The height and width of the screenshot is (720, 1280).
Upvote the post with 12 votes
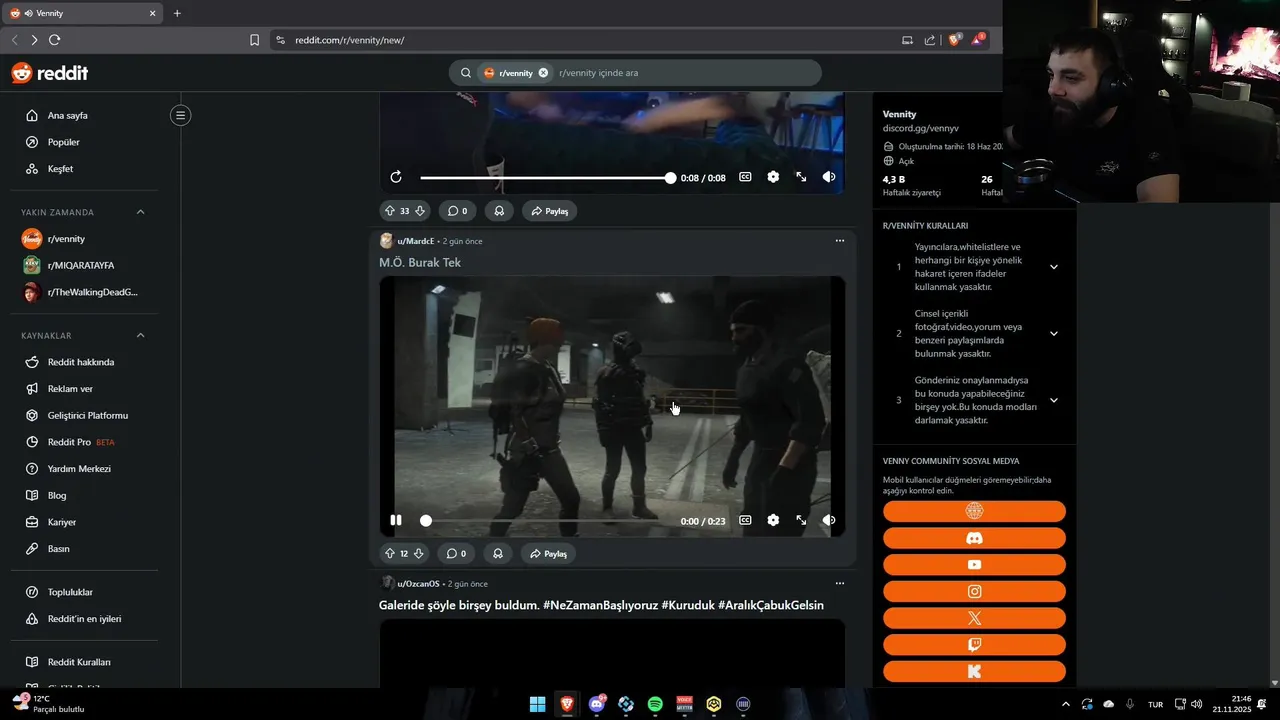tap(390, 554)
